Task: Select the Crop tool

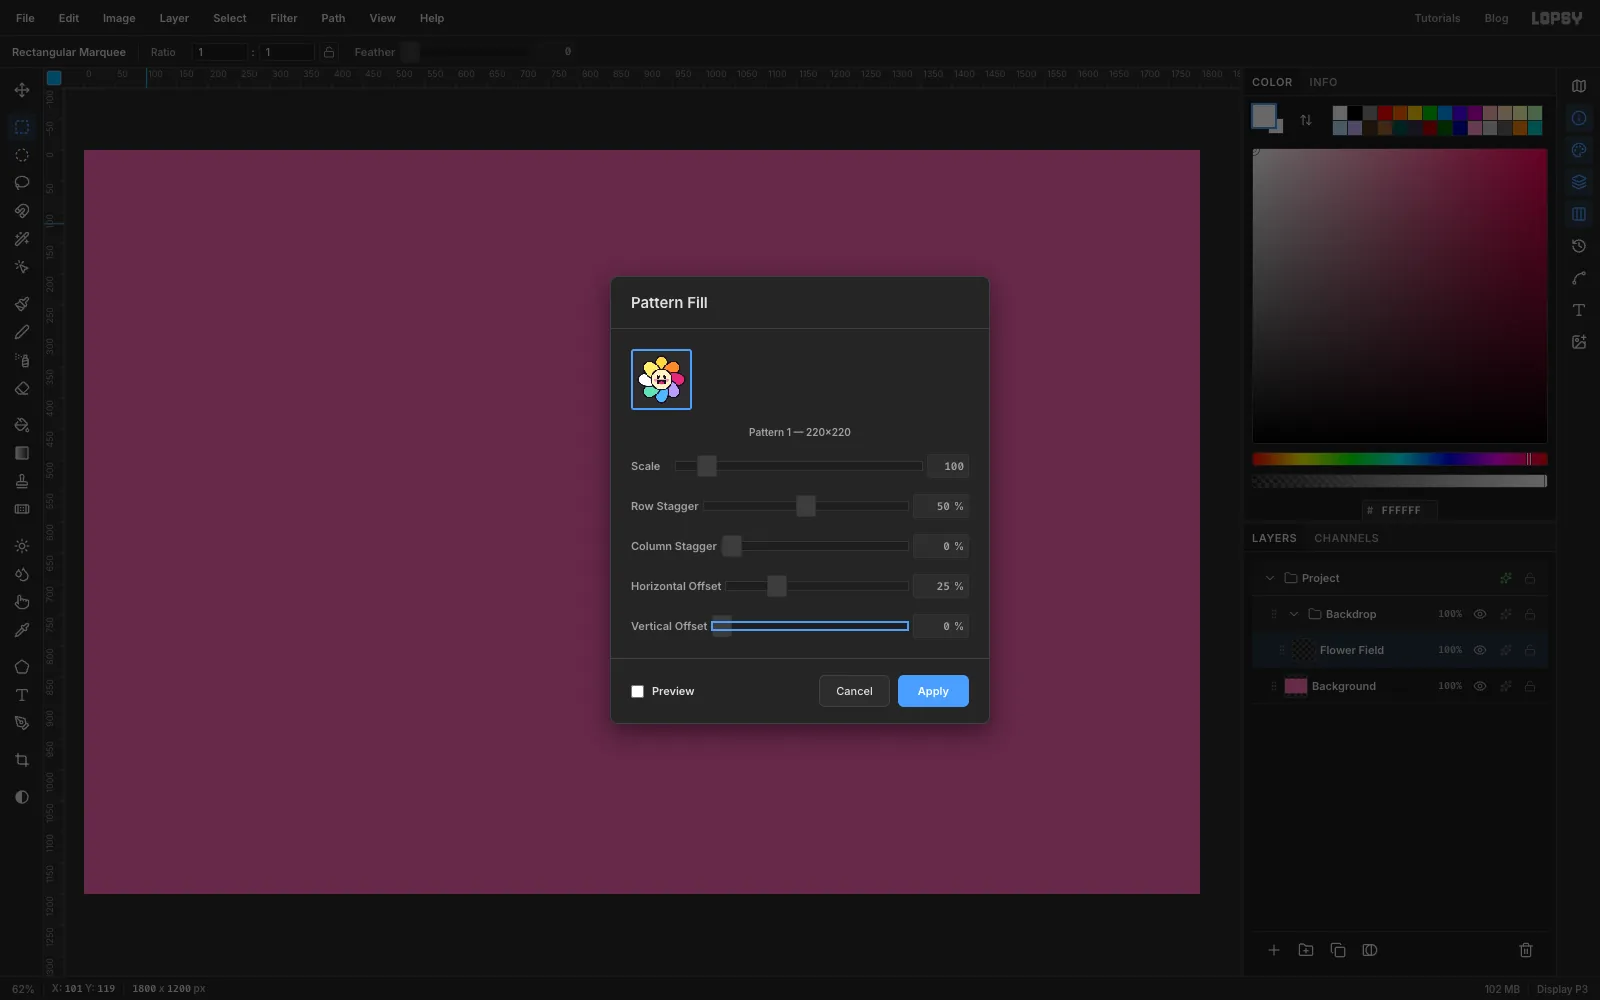Action: pyautogui.click(x=22, y=760)
